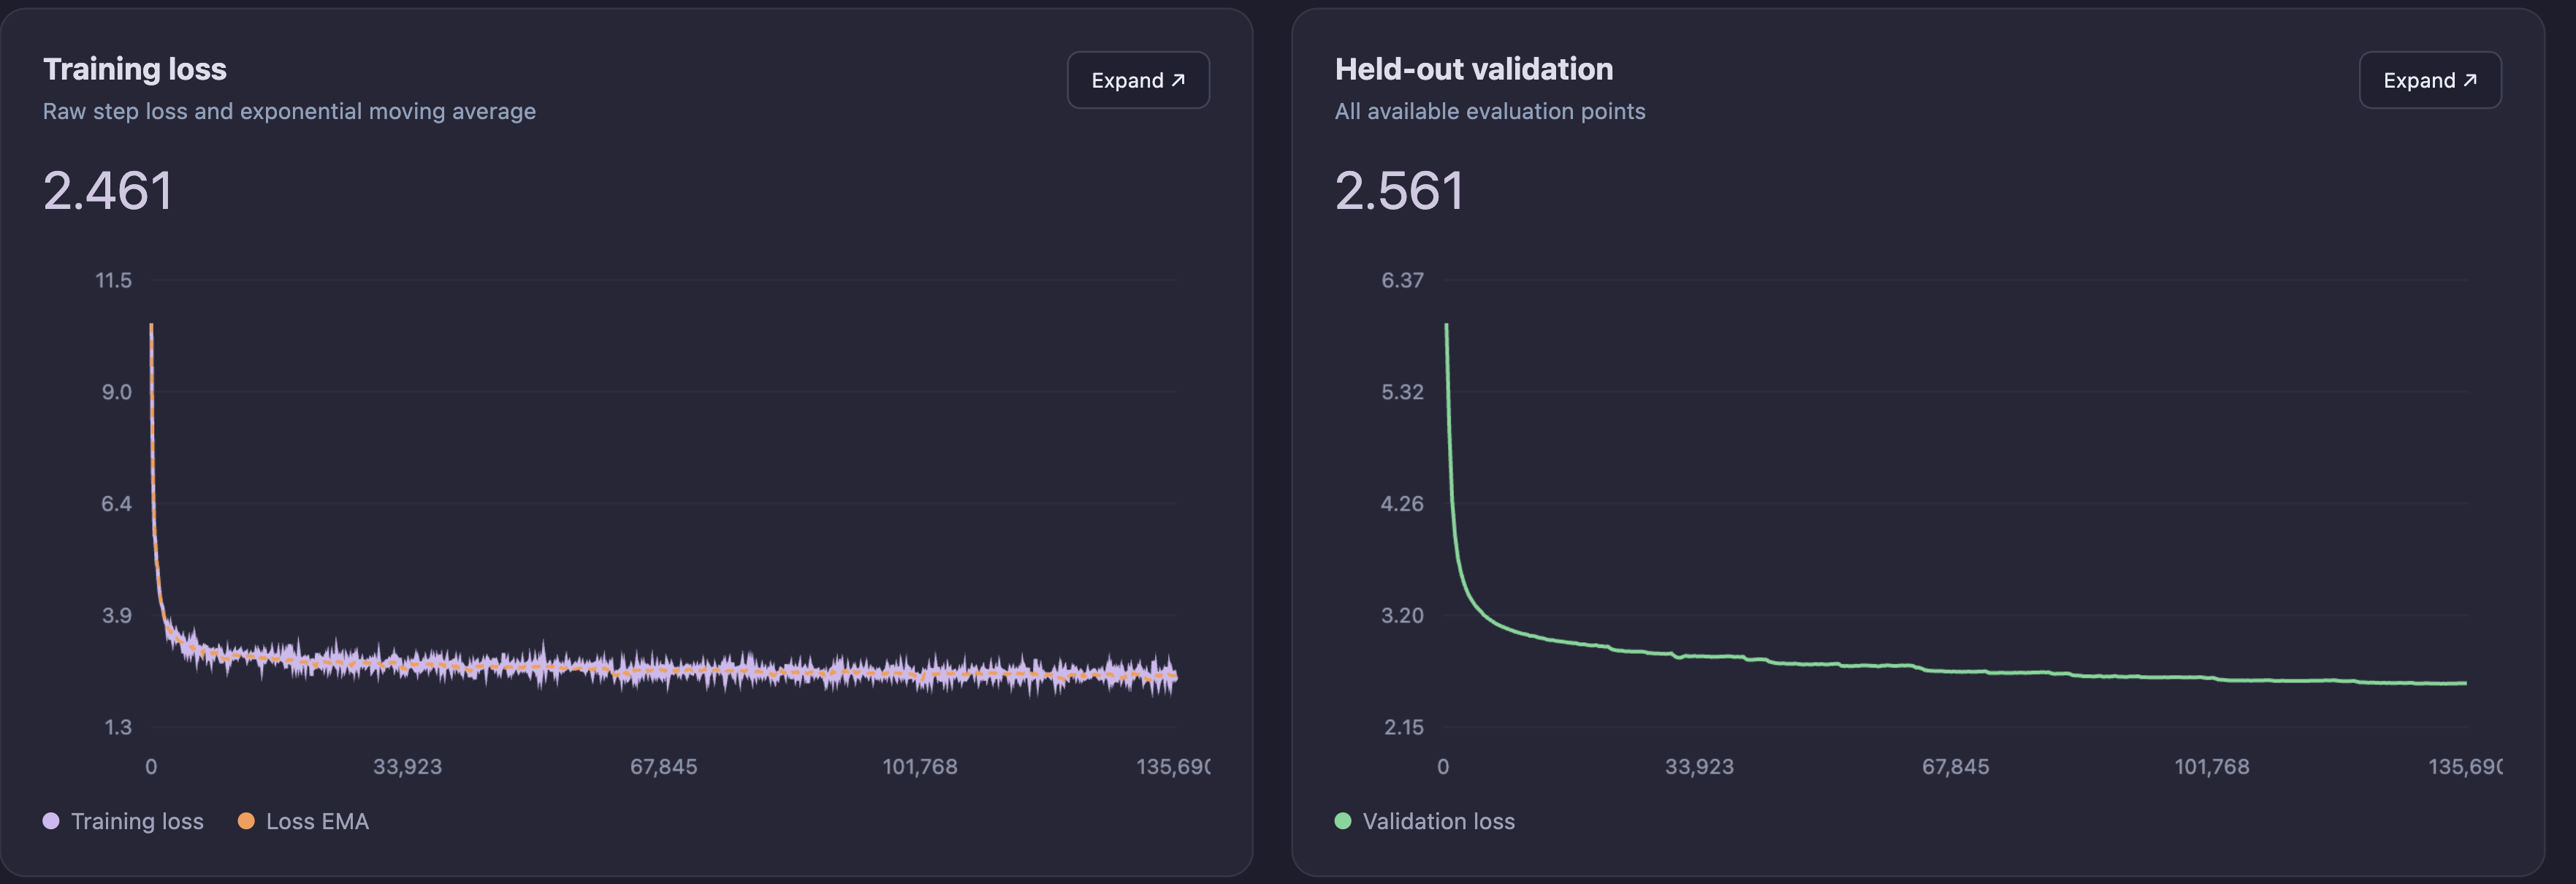Click 67,845 on the validation x-axis
This screenshot has width=2576, height=884.
tap(1955, 767)
